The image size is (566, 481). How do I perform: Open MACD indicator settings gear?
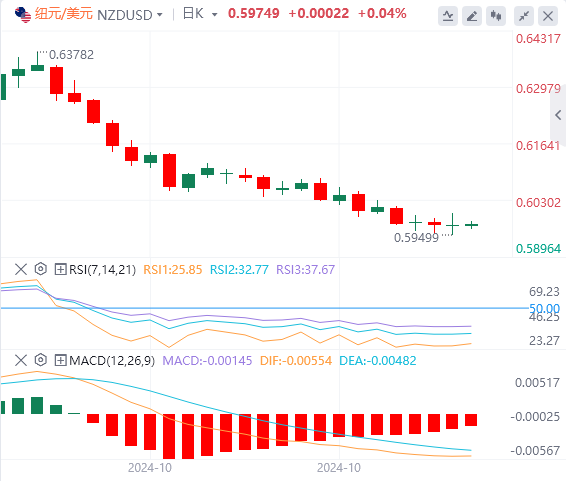point(41,360)
